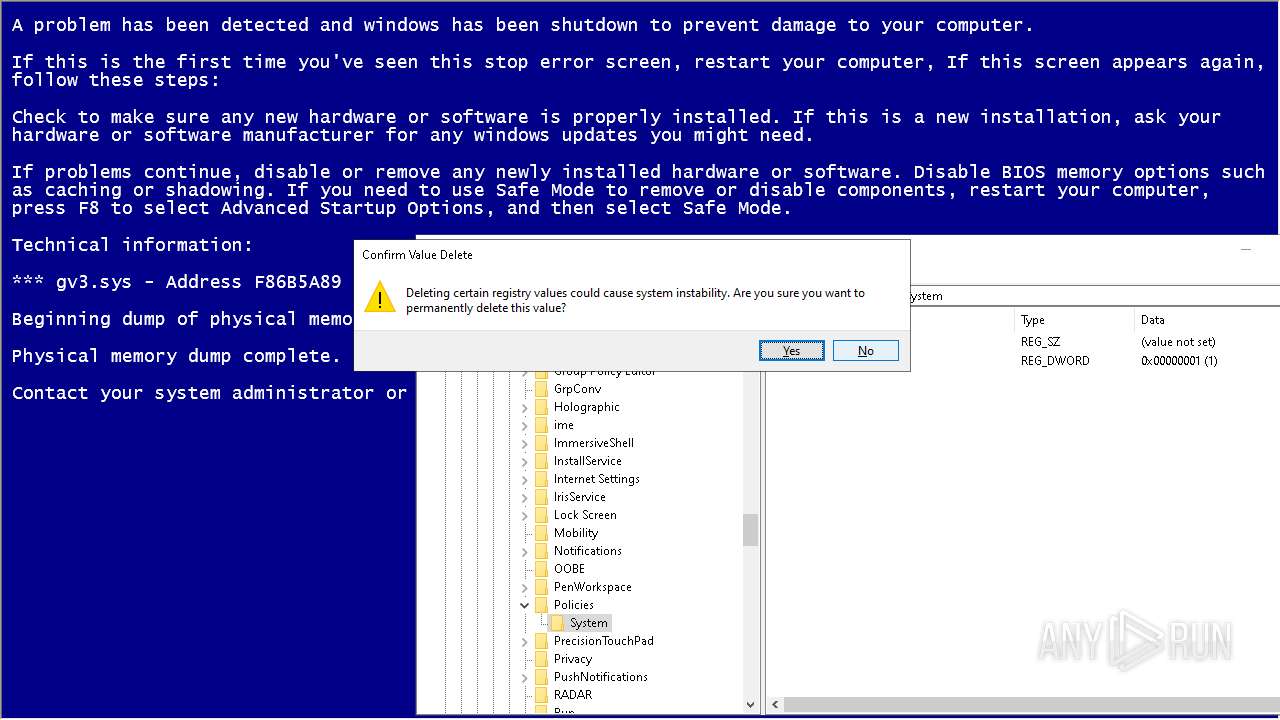Select the Holographic folder icon
The height and width of the screenshot is (720, 1280).
(541, 407)
